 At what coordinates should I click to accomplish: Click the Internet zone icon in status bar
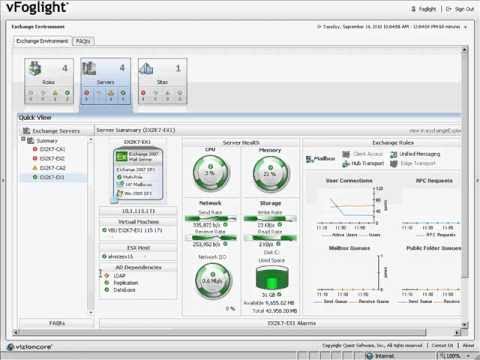tap(369, 356)
